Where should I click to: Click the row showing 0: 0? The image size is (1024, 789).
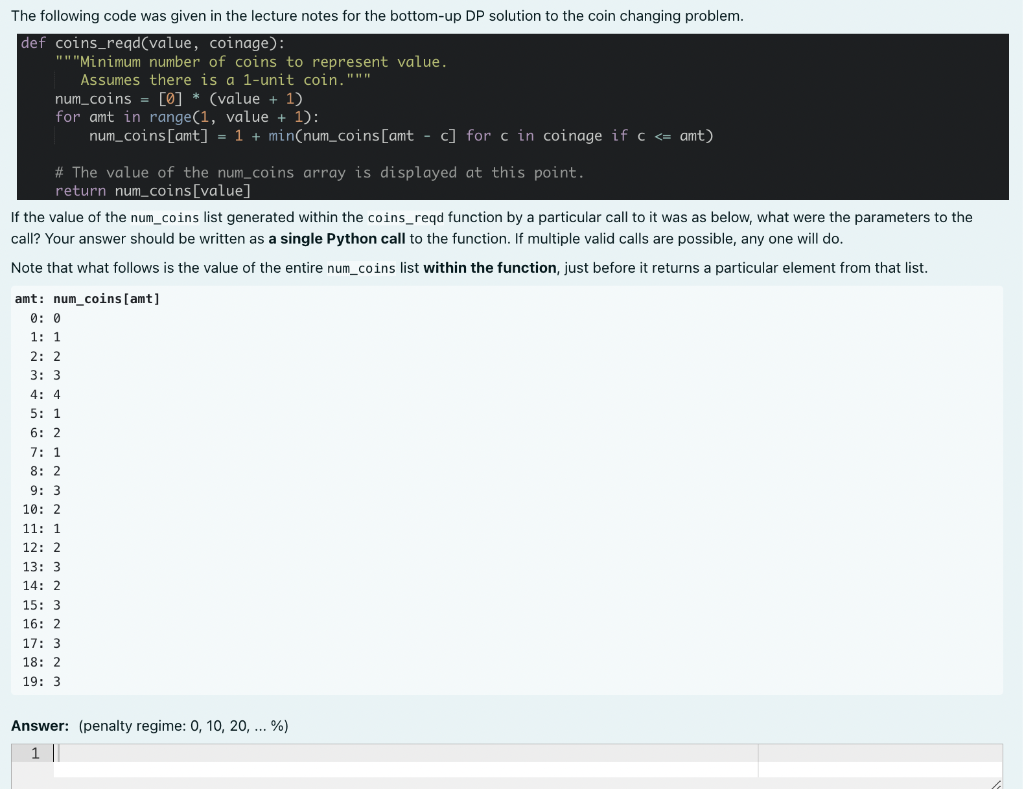45,317
